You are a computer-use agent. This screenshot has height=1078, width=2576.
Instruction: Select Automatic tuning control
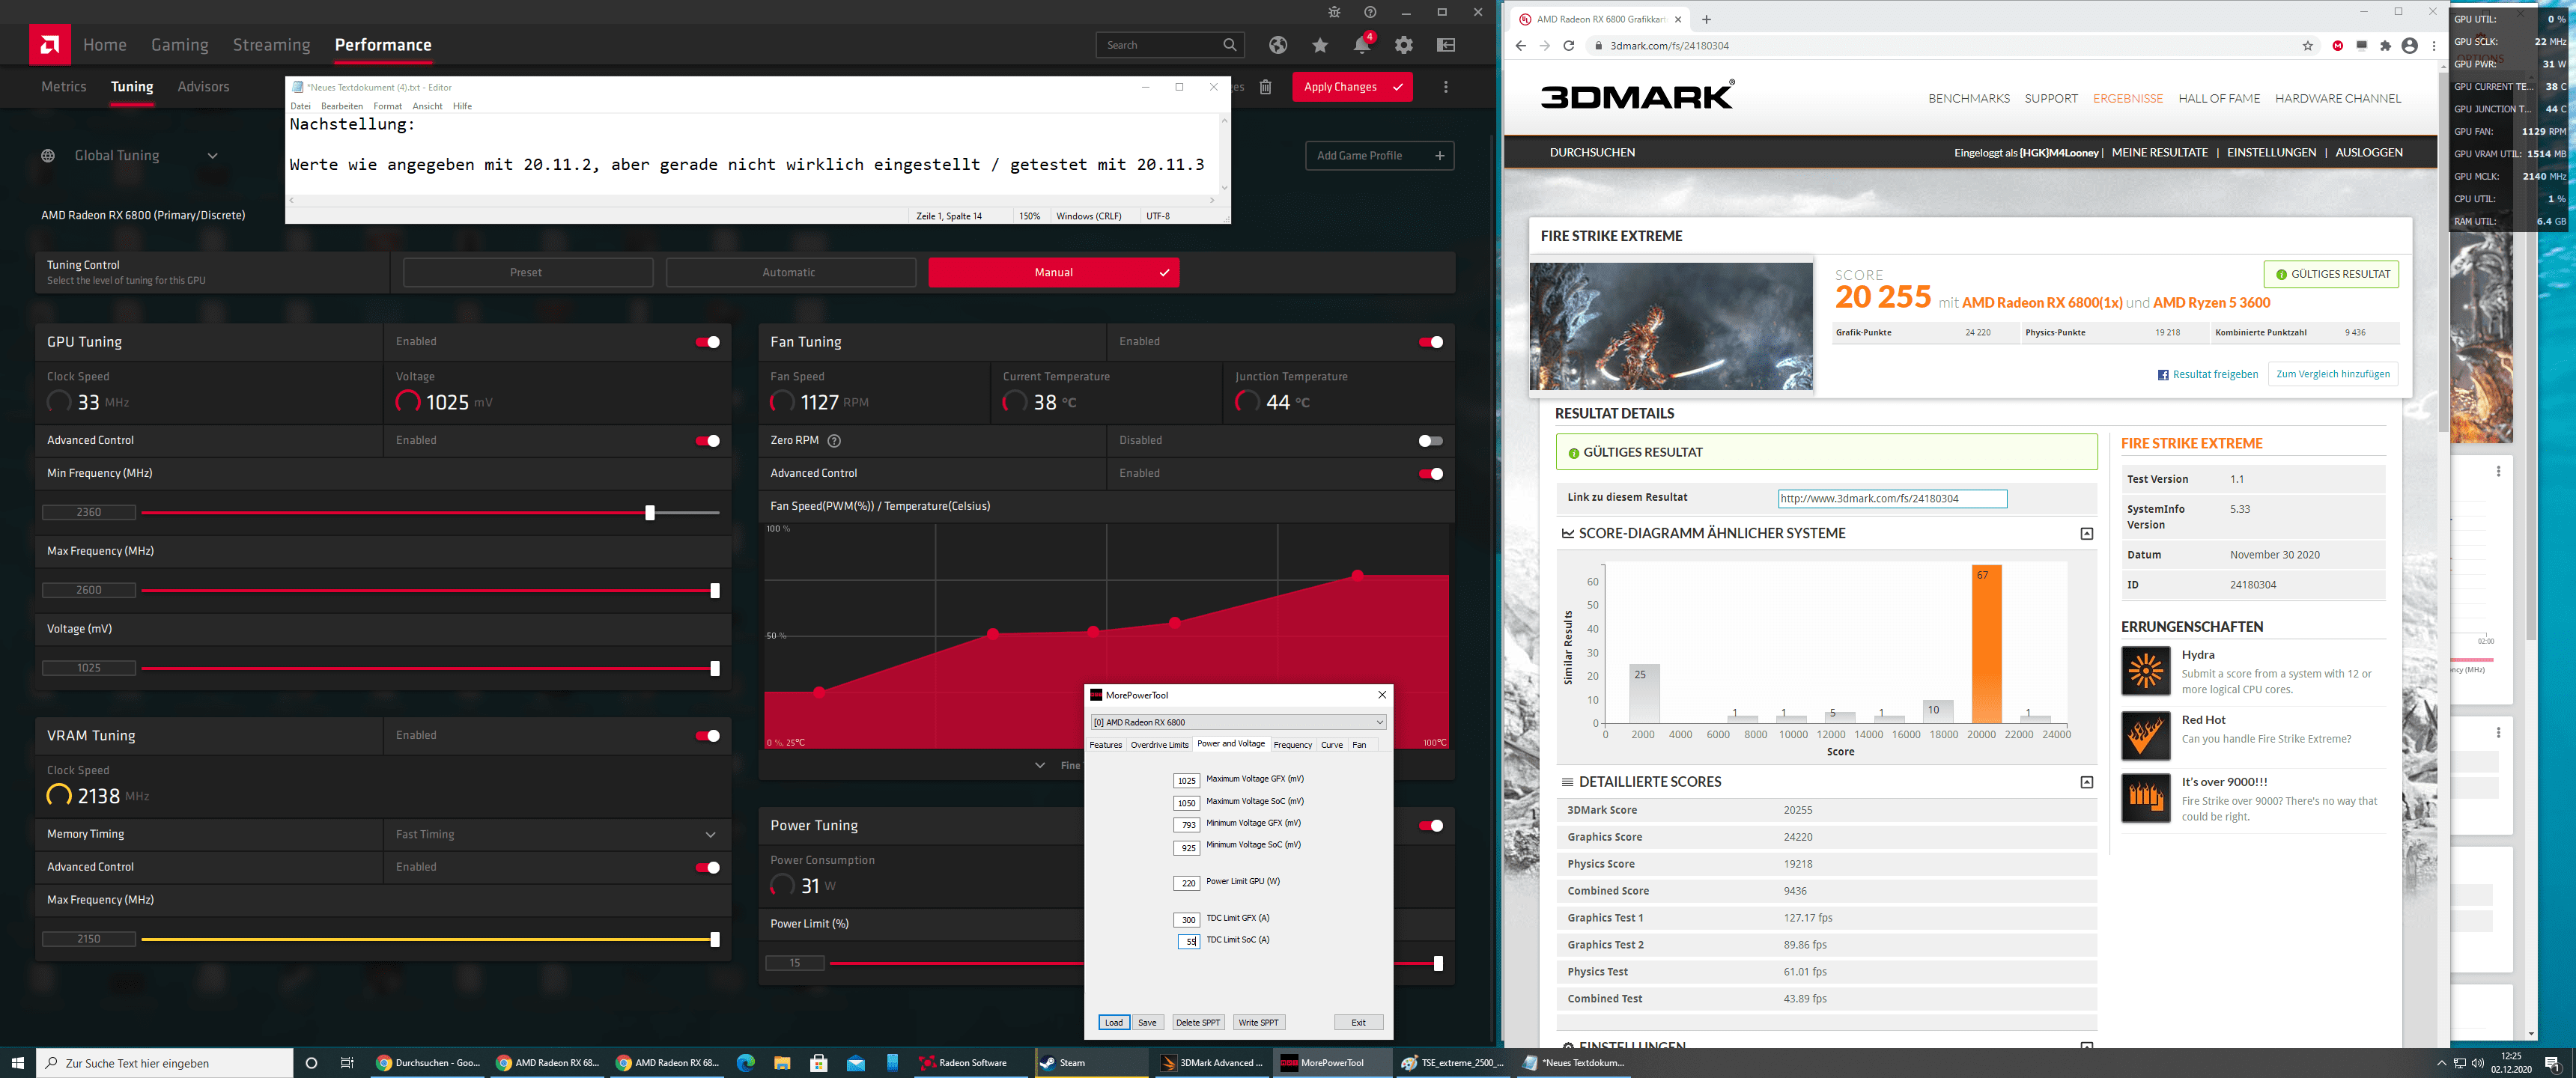pos(790,273)
